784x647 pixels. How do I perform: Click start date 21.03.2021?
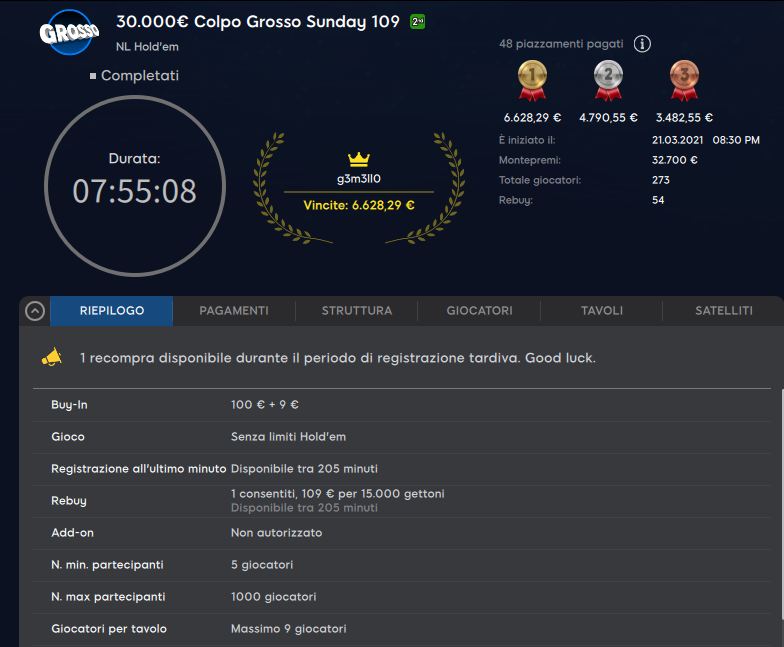pyautogui.click(x=677, y=140)
